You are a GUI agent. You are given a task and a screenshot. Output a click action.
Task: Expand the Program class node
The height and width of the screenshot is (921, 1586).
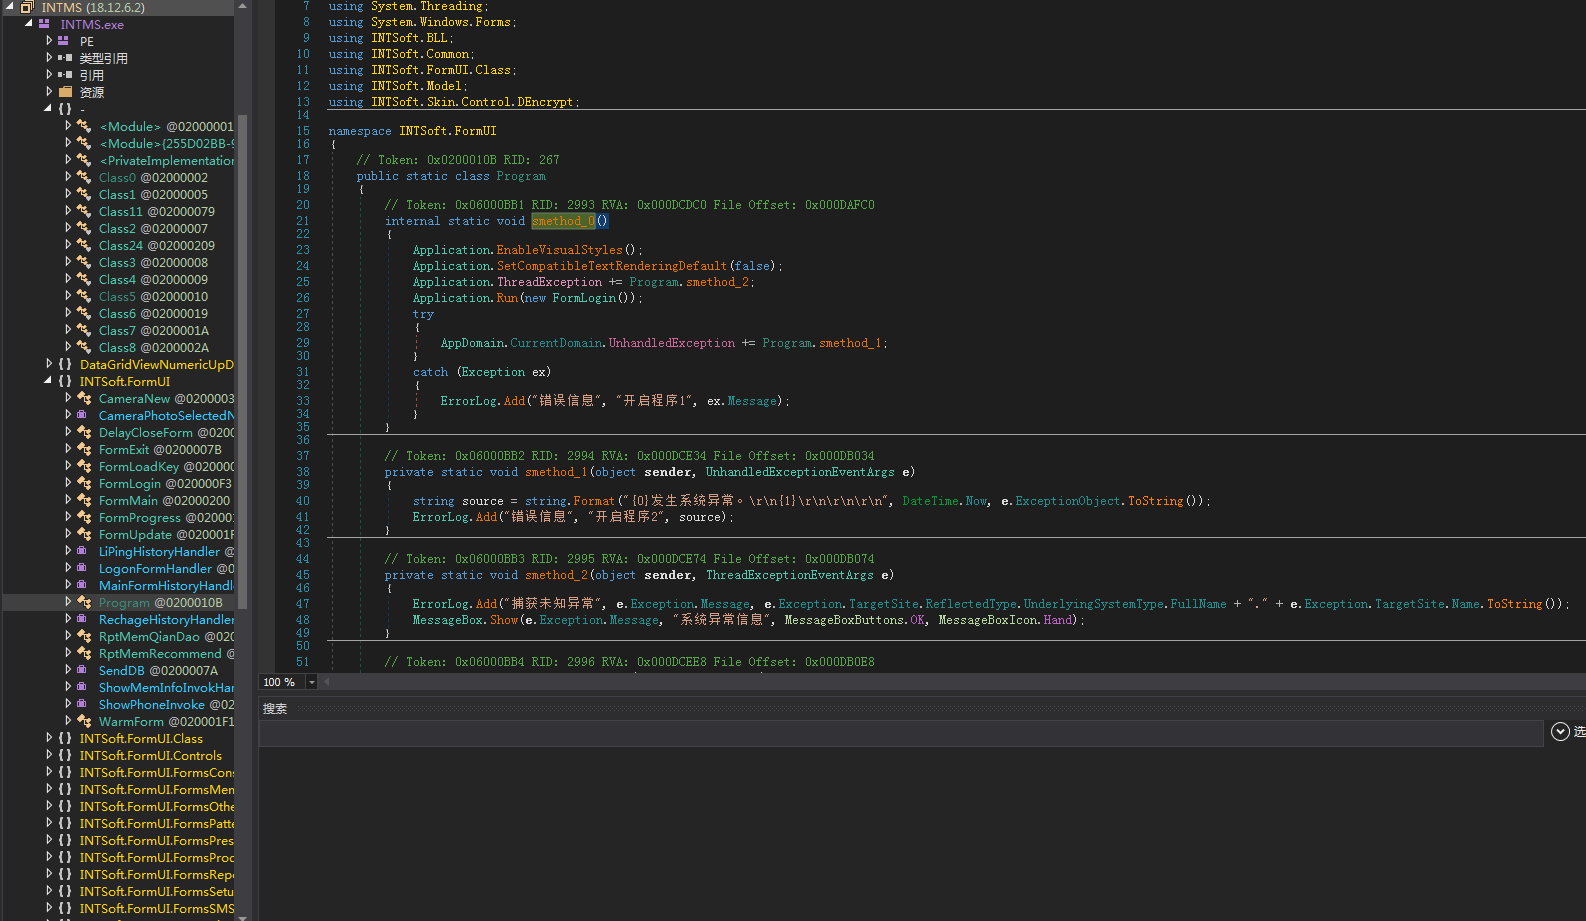click(x=68, y=602)
